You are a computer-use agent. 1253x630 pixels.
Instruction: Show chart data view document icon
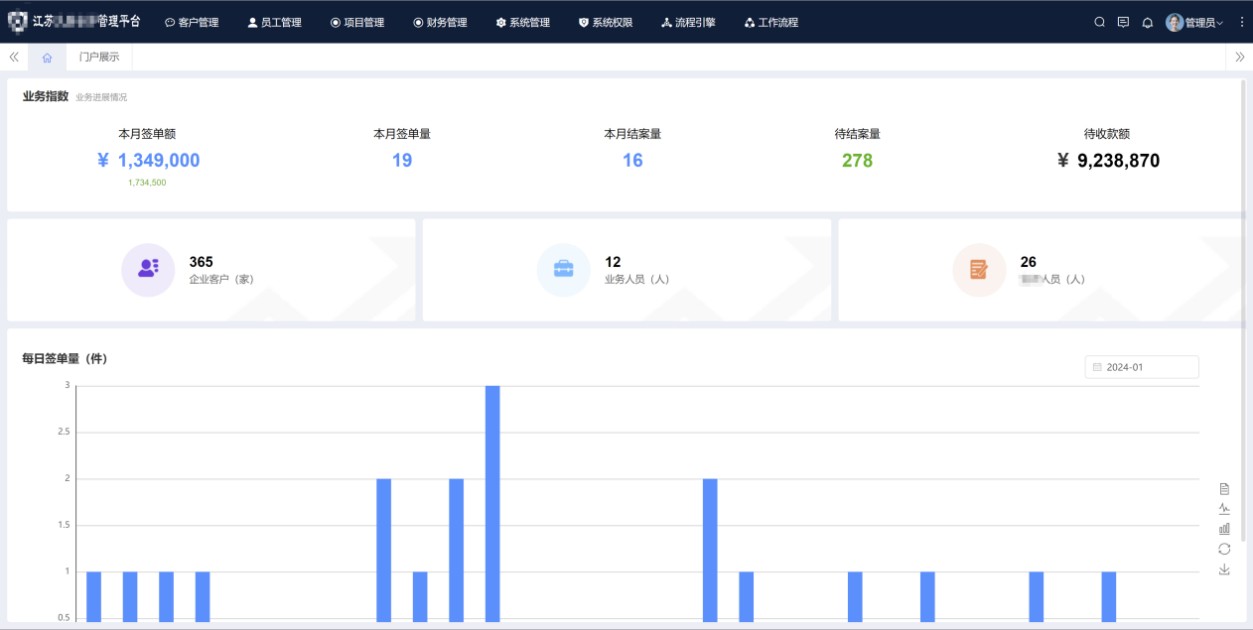pos(1224,489)
